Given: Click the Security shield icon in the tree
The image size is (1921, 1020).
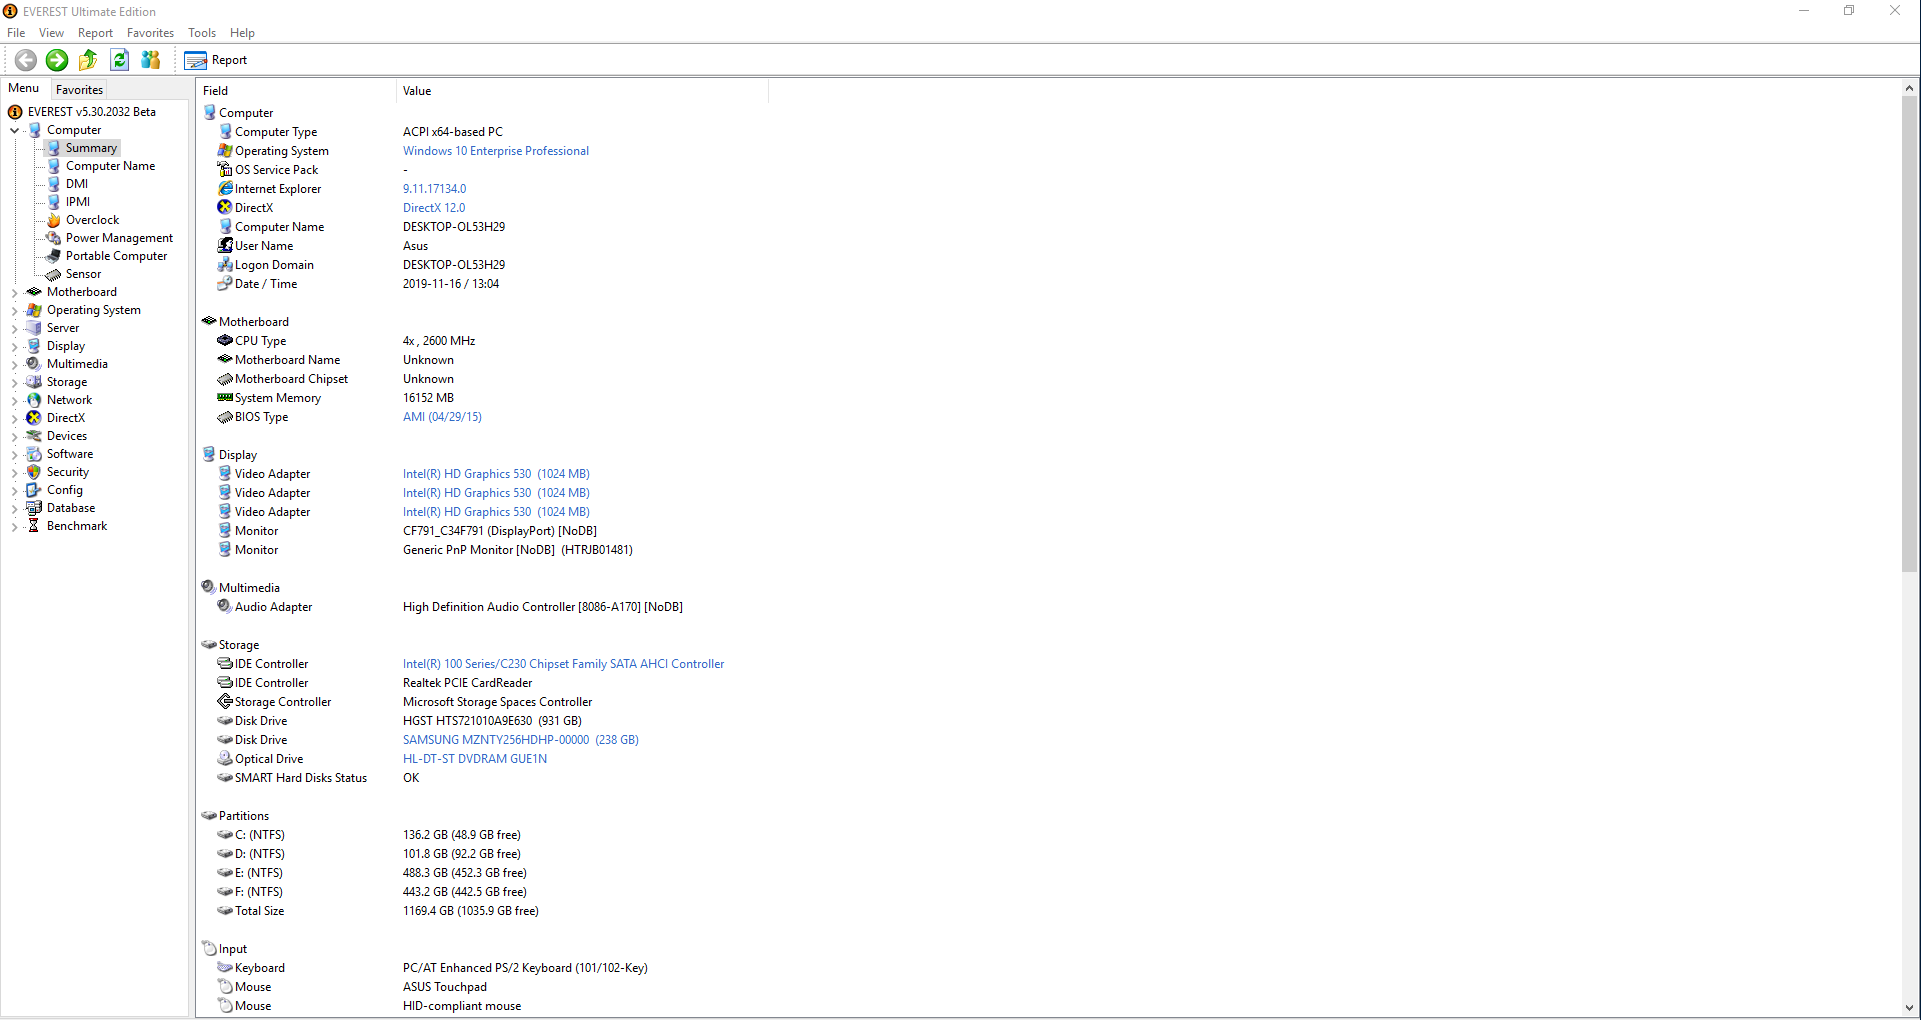Looking at the screenshot, I should pyautogui.click(x=34, y=472).
